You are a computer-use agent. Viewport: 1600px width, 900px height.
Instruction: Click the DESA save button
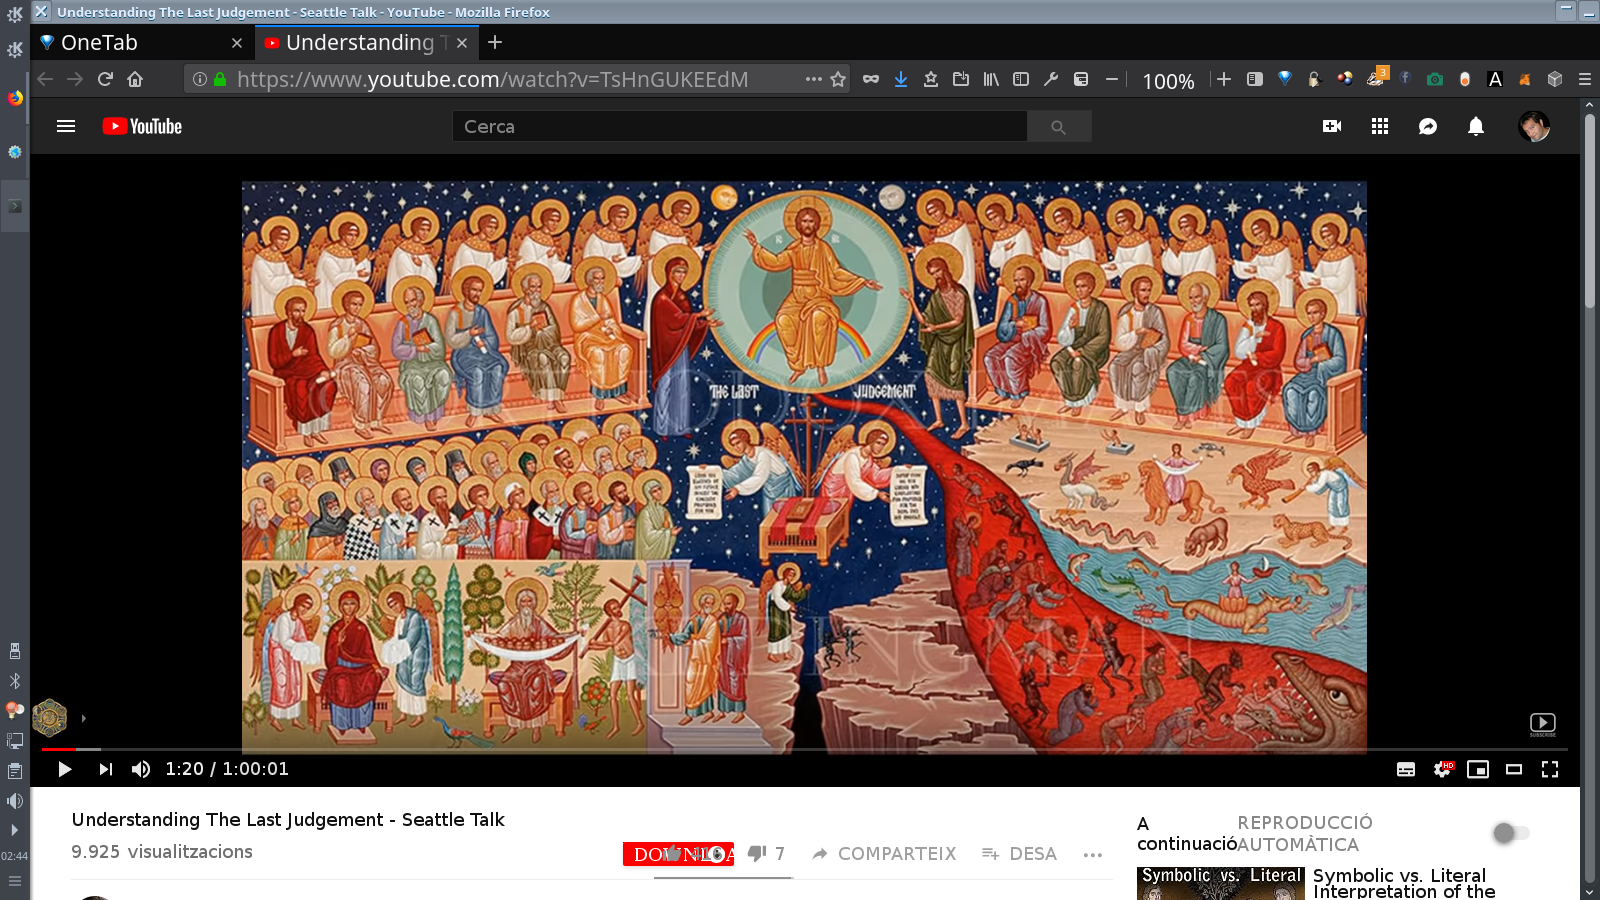(1019, 854)
